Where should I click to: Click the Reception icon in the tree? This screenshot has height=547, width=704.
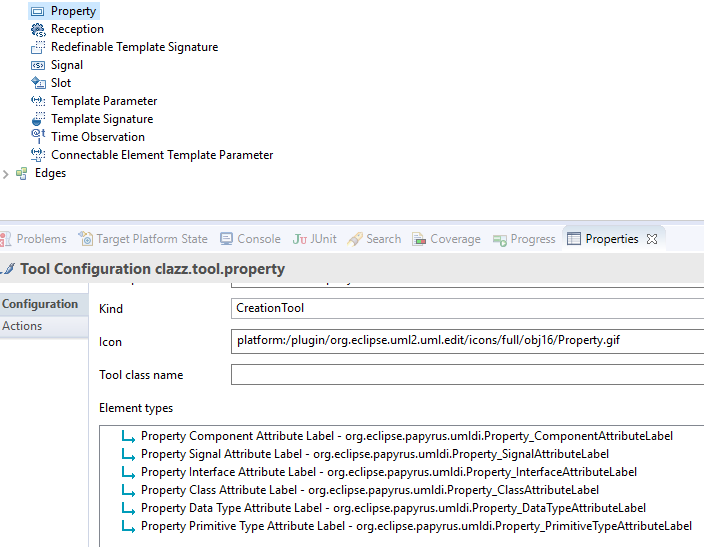click(38, 30)
